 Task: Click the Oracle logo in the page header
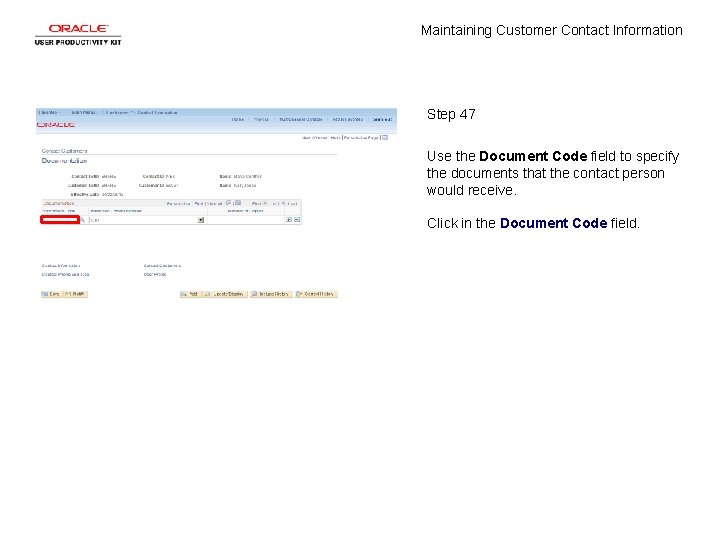pyautogui.click(x=56, y=125)
